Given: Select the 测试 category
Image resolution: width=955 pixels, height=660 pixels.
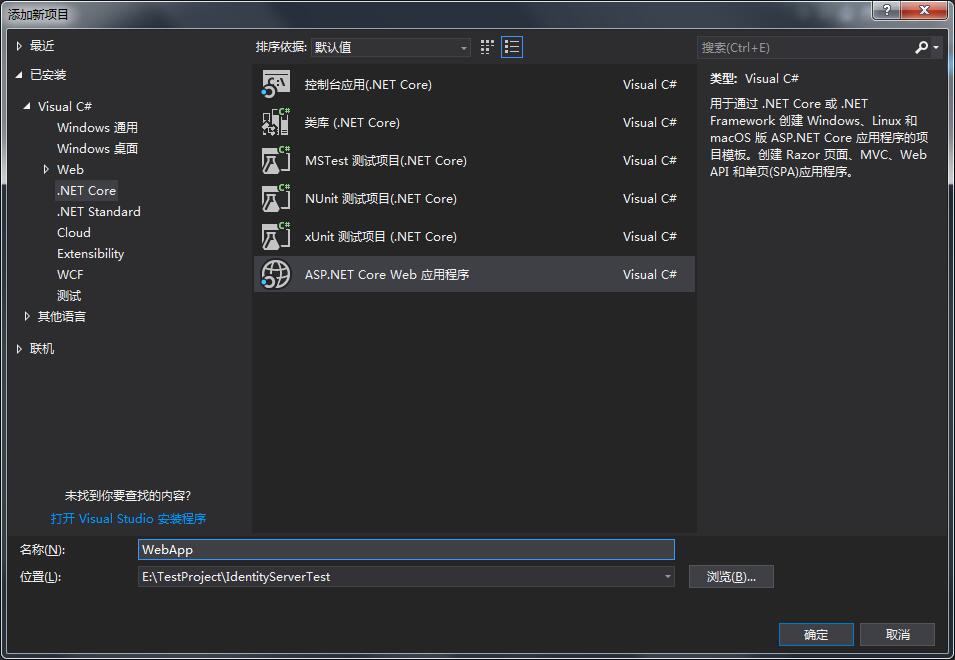Looking at the screenshot, I should point(69,296).
